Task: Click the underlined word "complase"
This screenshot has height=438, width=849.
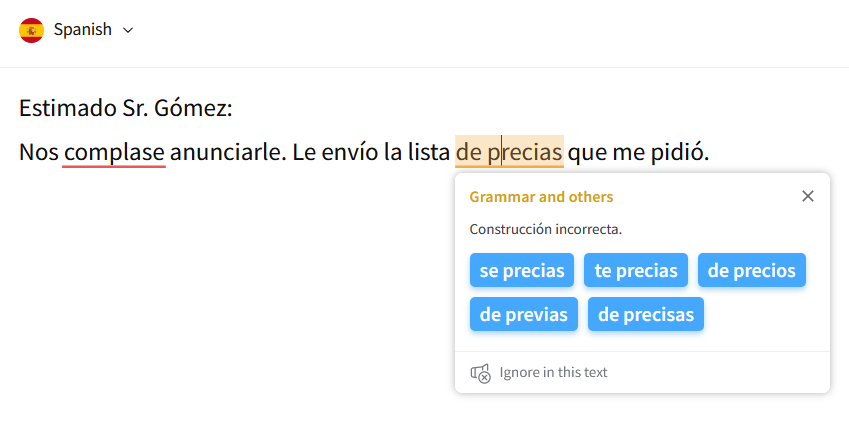Action: 114,153
